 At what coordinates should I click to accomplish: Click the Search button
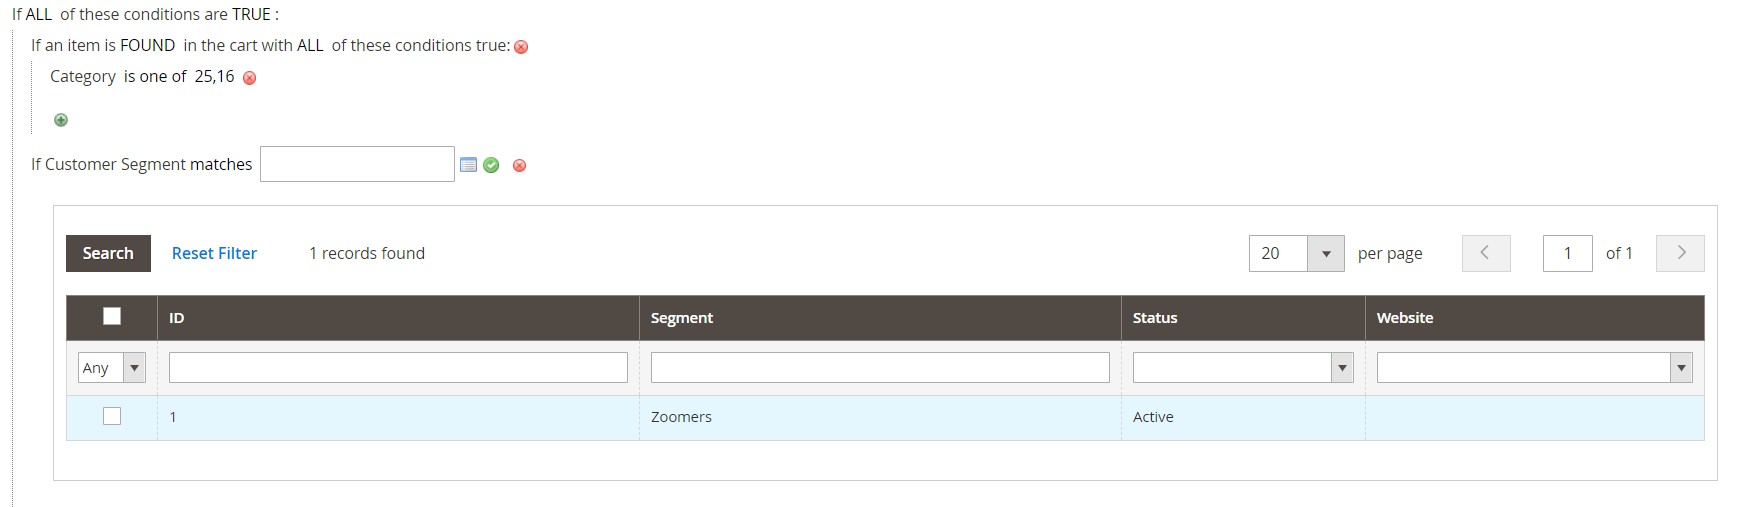(108, 253)
